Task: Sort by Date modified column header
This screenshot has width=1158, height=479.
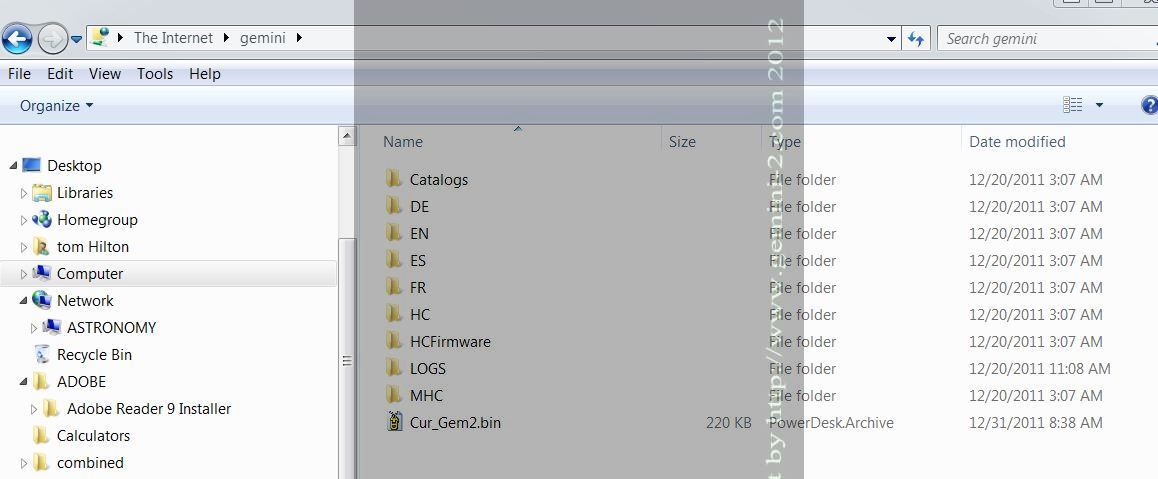Action: [1017, 142]
